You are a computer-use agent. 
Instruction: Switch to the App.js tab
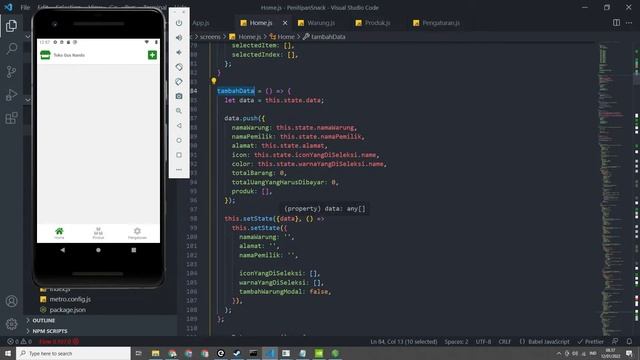tap(200, 23)
